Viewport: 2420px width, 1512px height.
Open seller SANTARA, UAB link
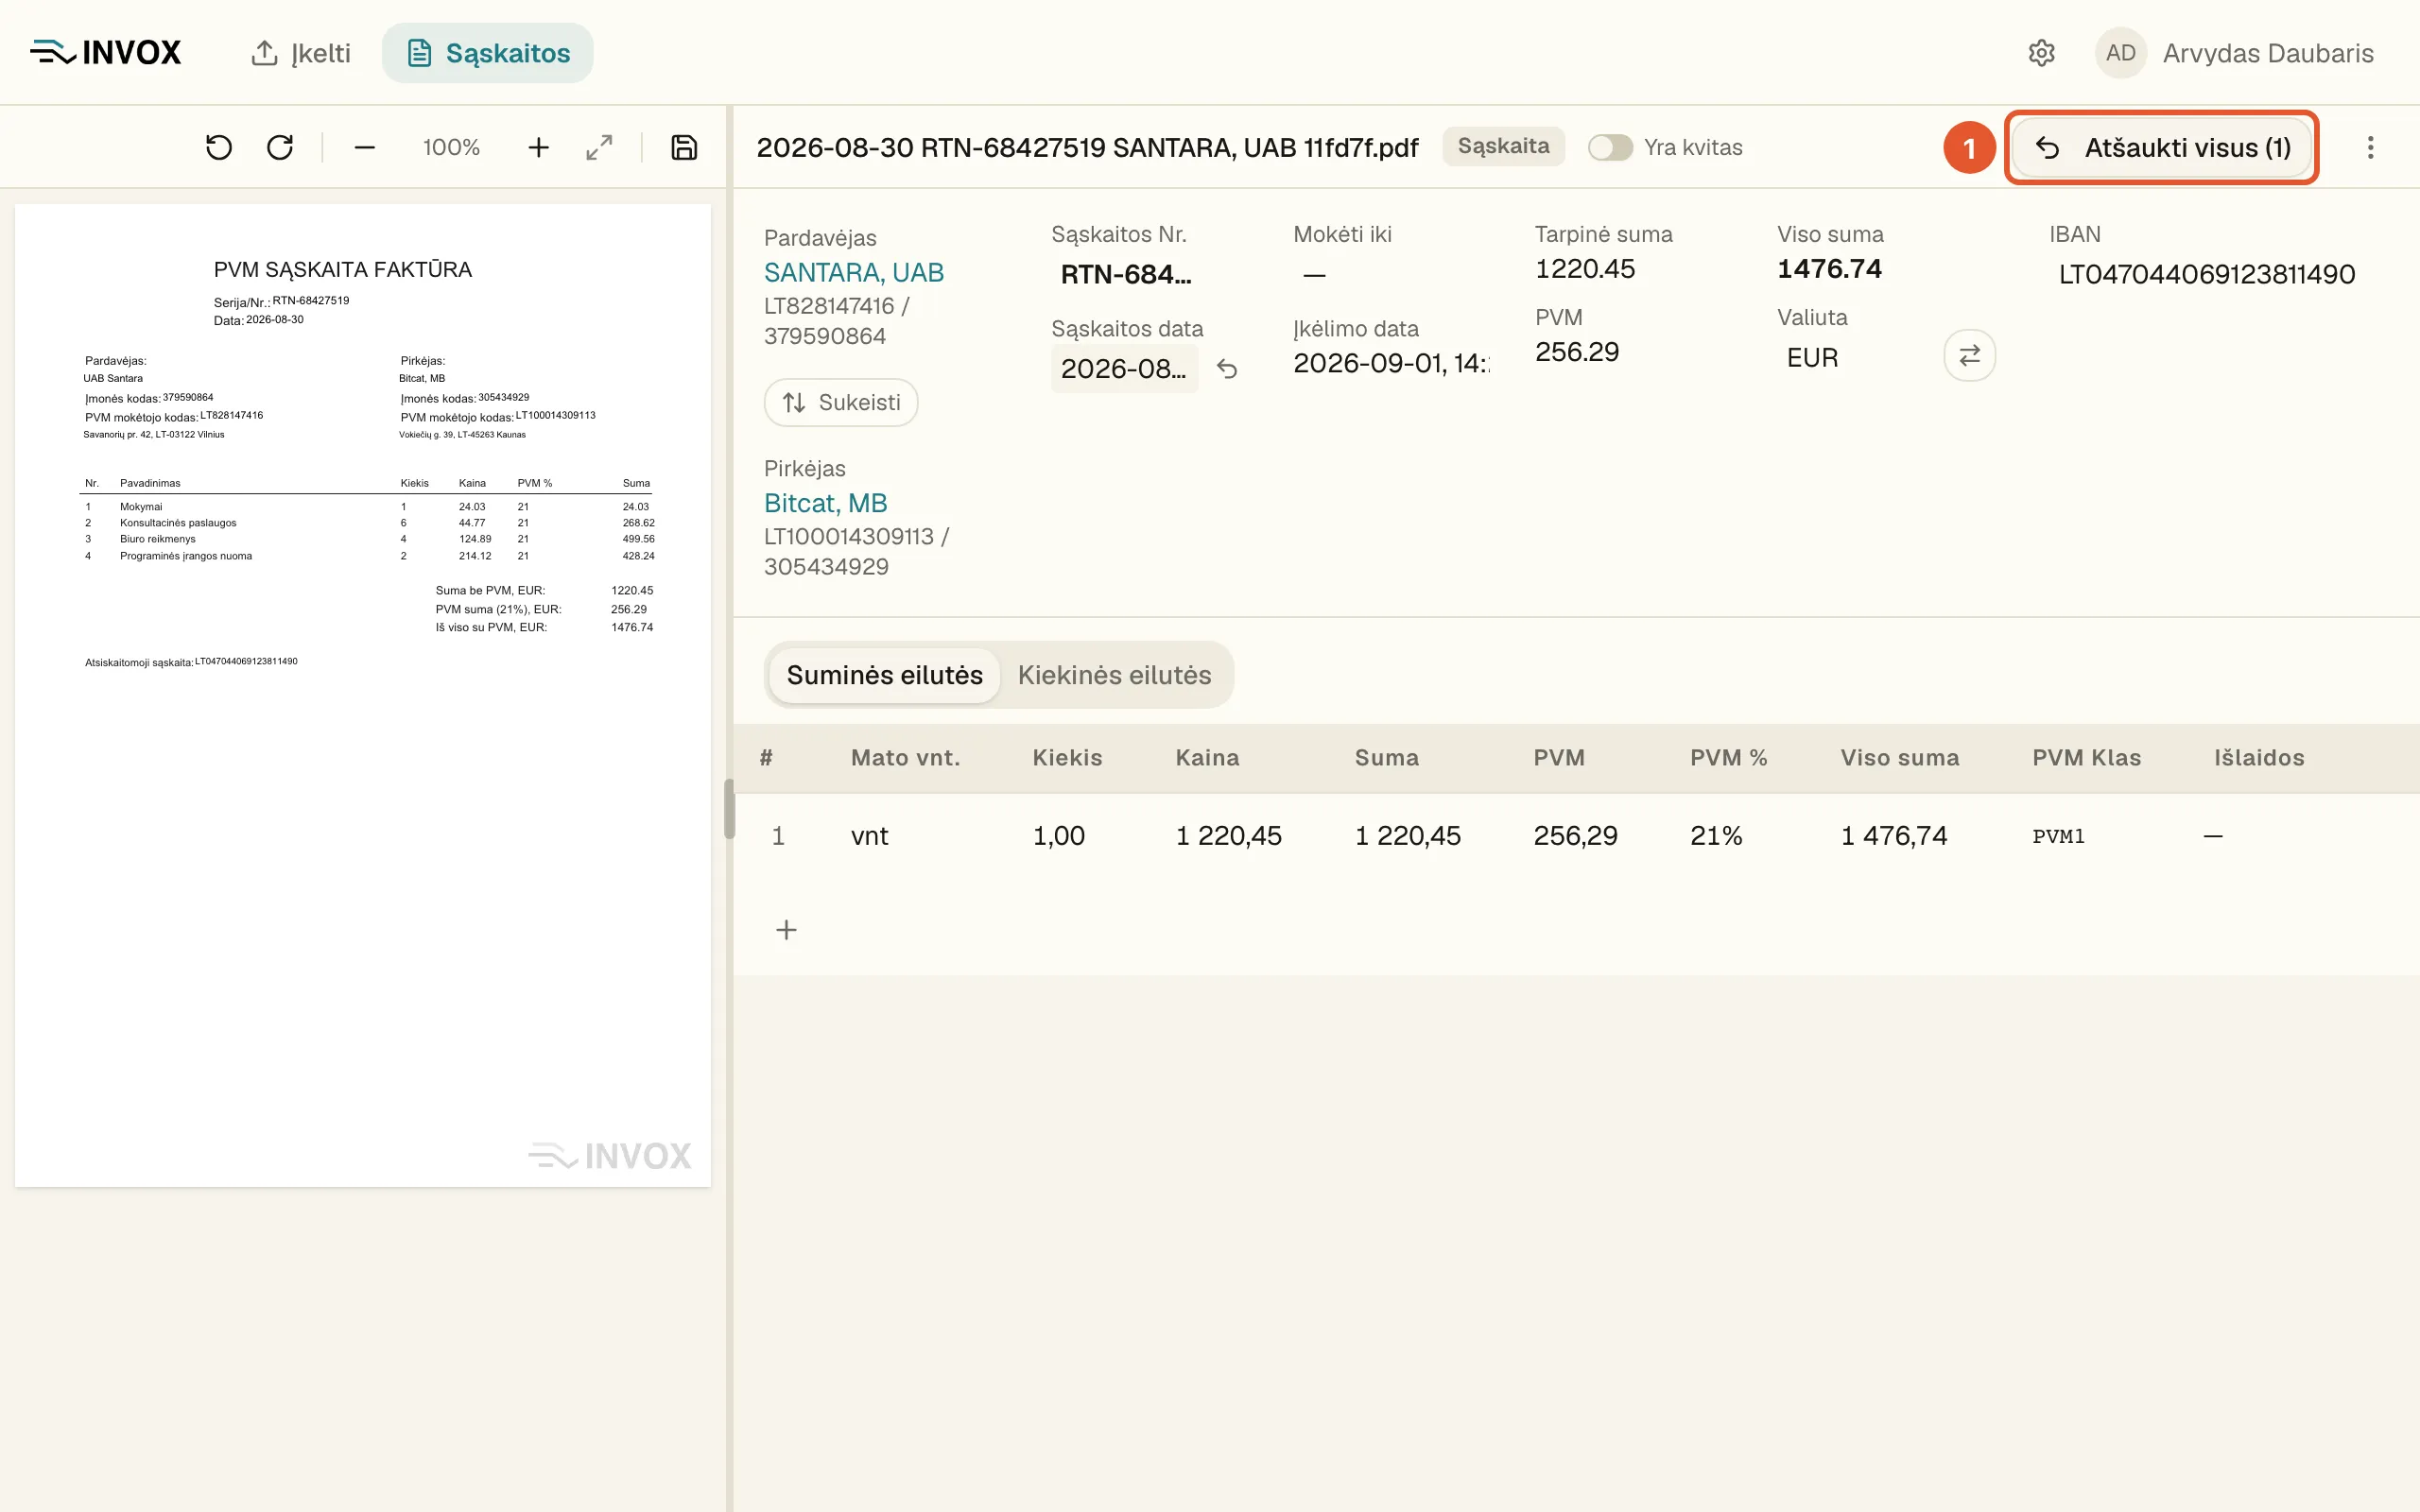click(854, 272)
